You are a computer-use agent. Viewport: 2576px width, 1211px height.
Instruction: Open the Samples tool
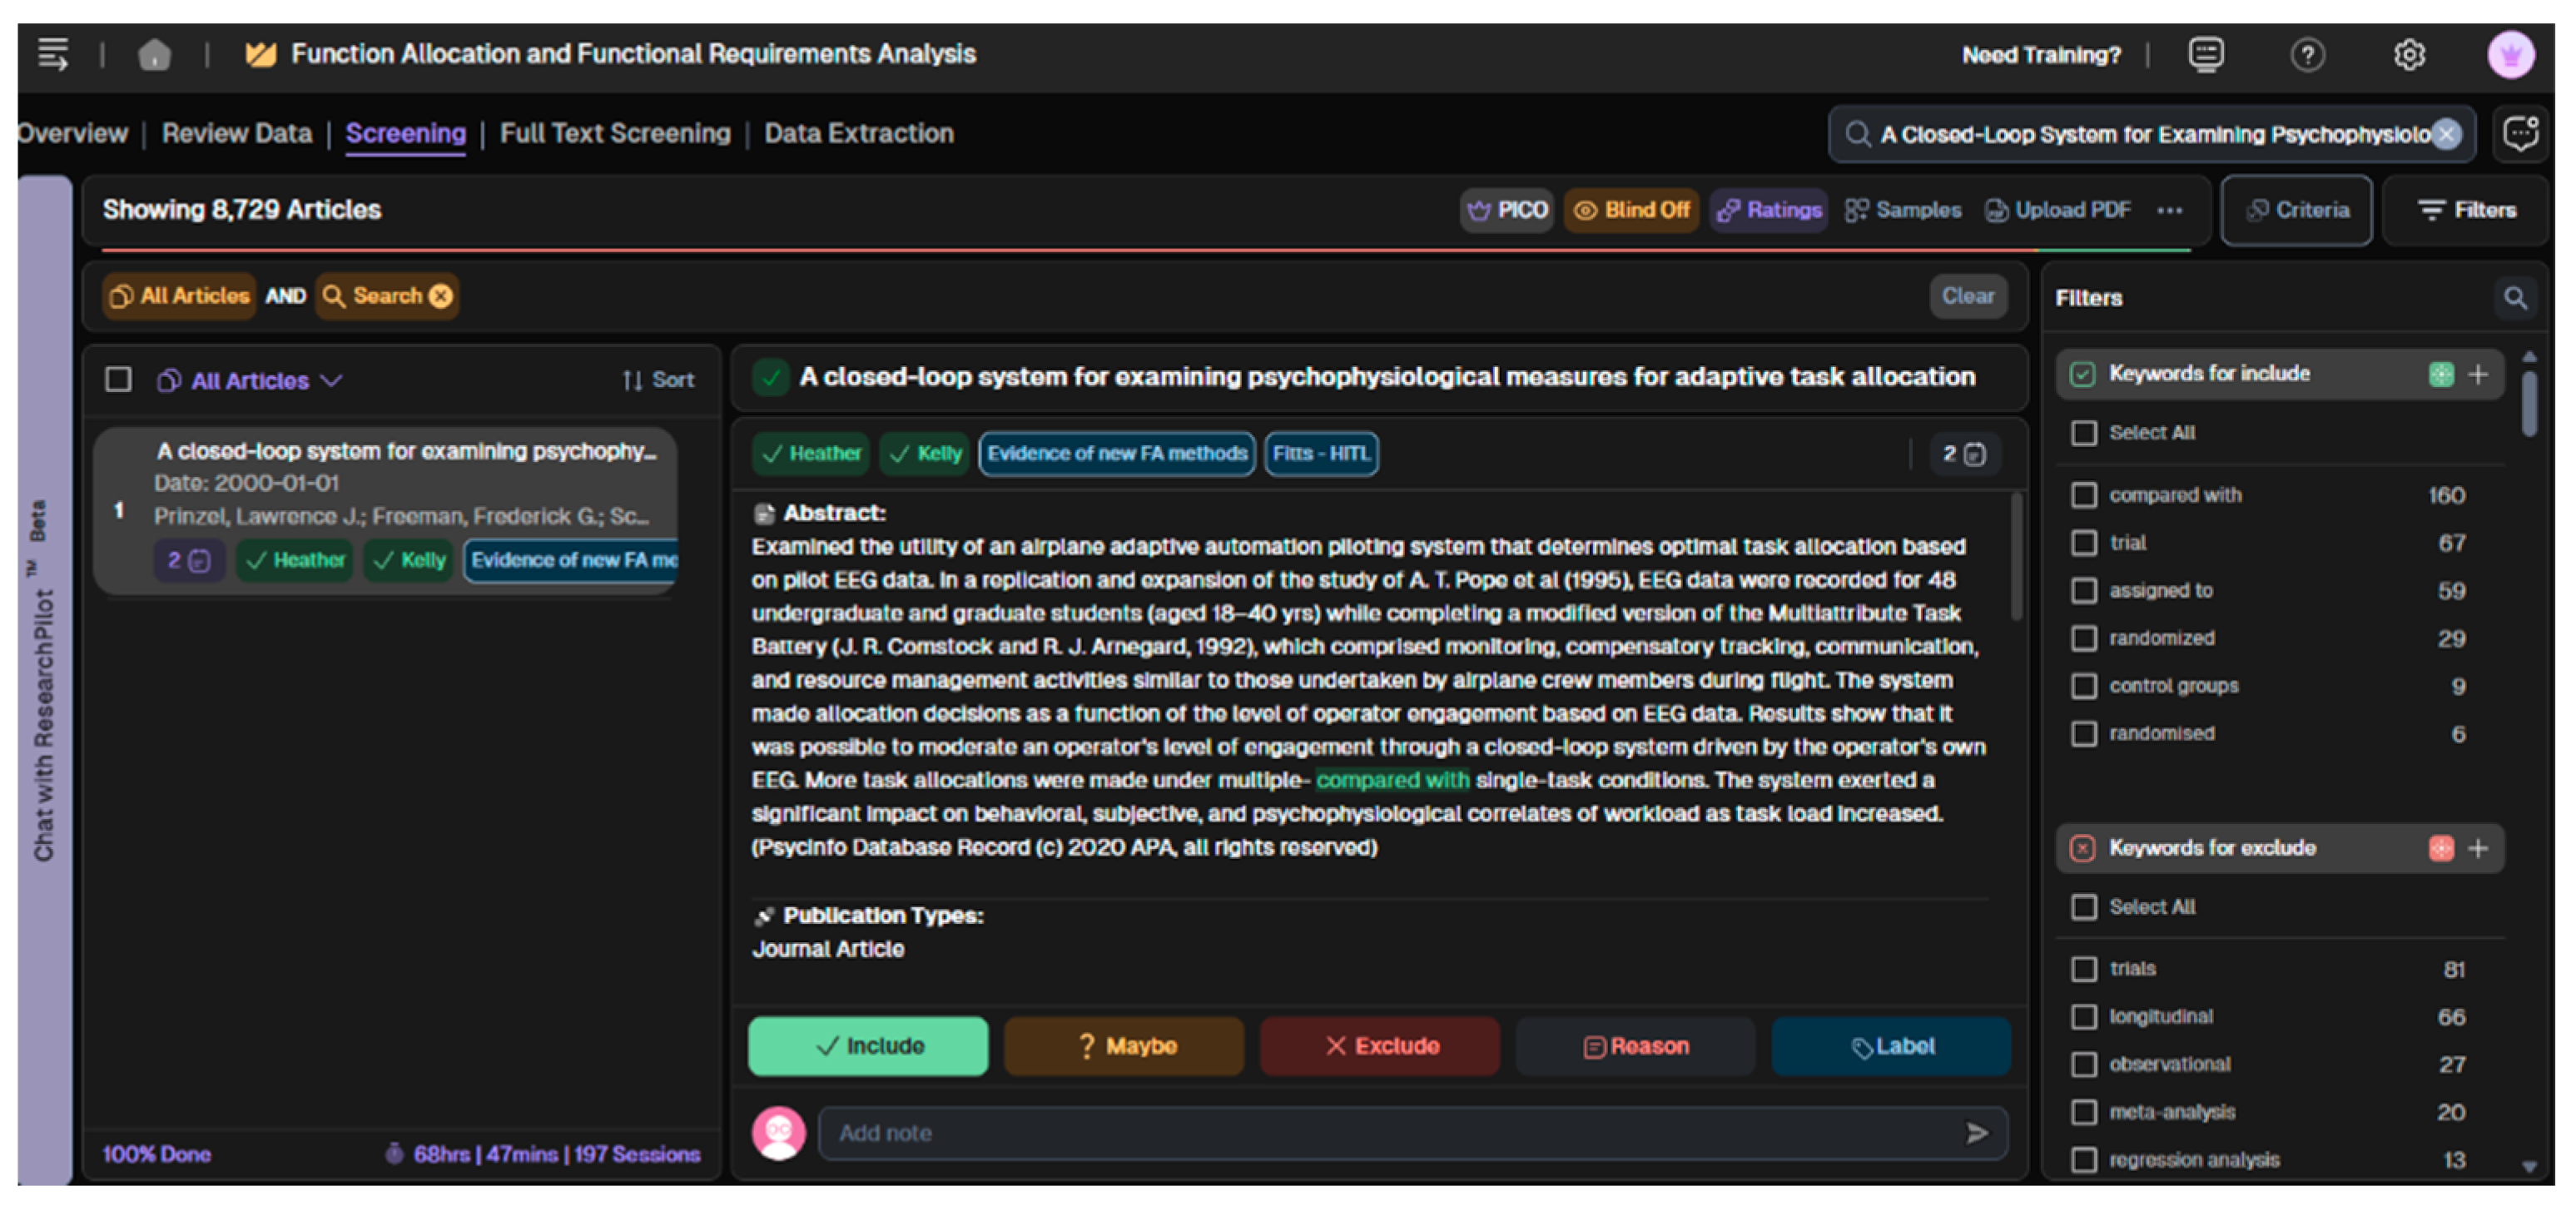[1903, 210]
